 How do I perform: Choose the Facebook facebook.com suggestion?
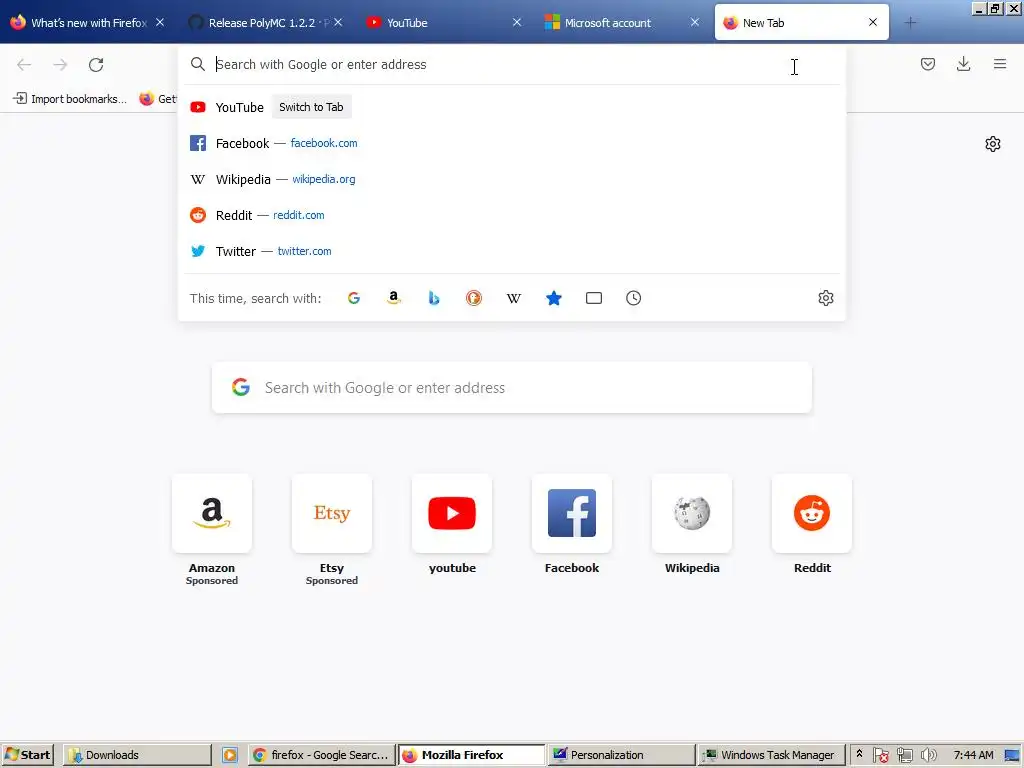(x=511, y=143)
